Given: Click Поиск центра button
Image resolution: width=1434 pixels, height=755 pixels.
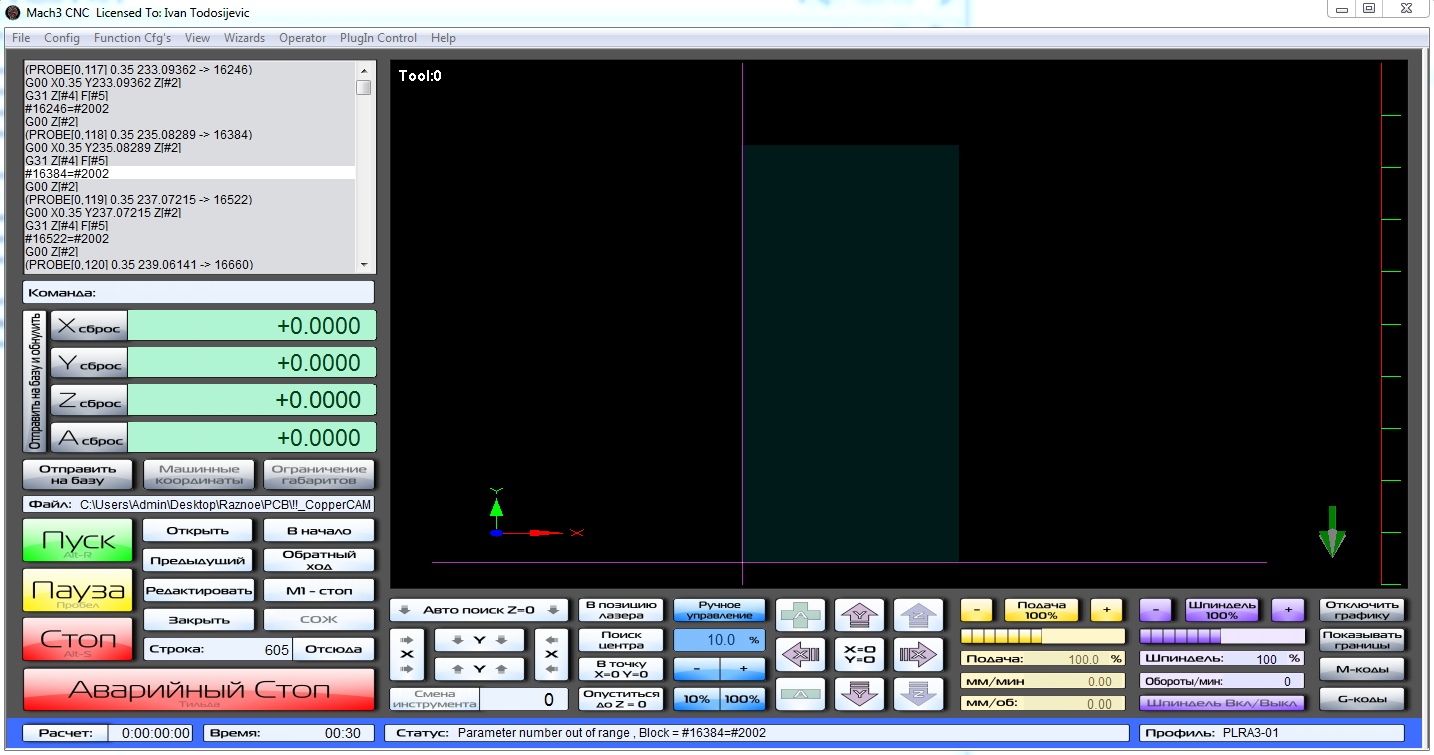Looking at the screenshot, I should click(621, 640).
